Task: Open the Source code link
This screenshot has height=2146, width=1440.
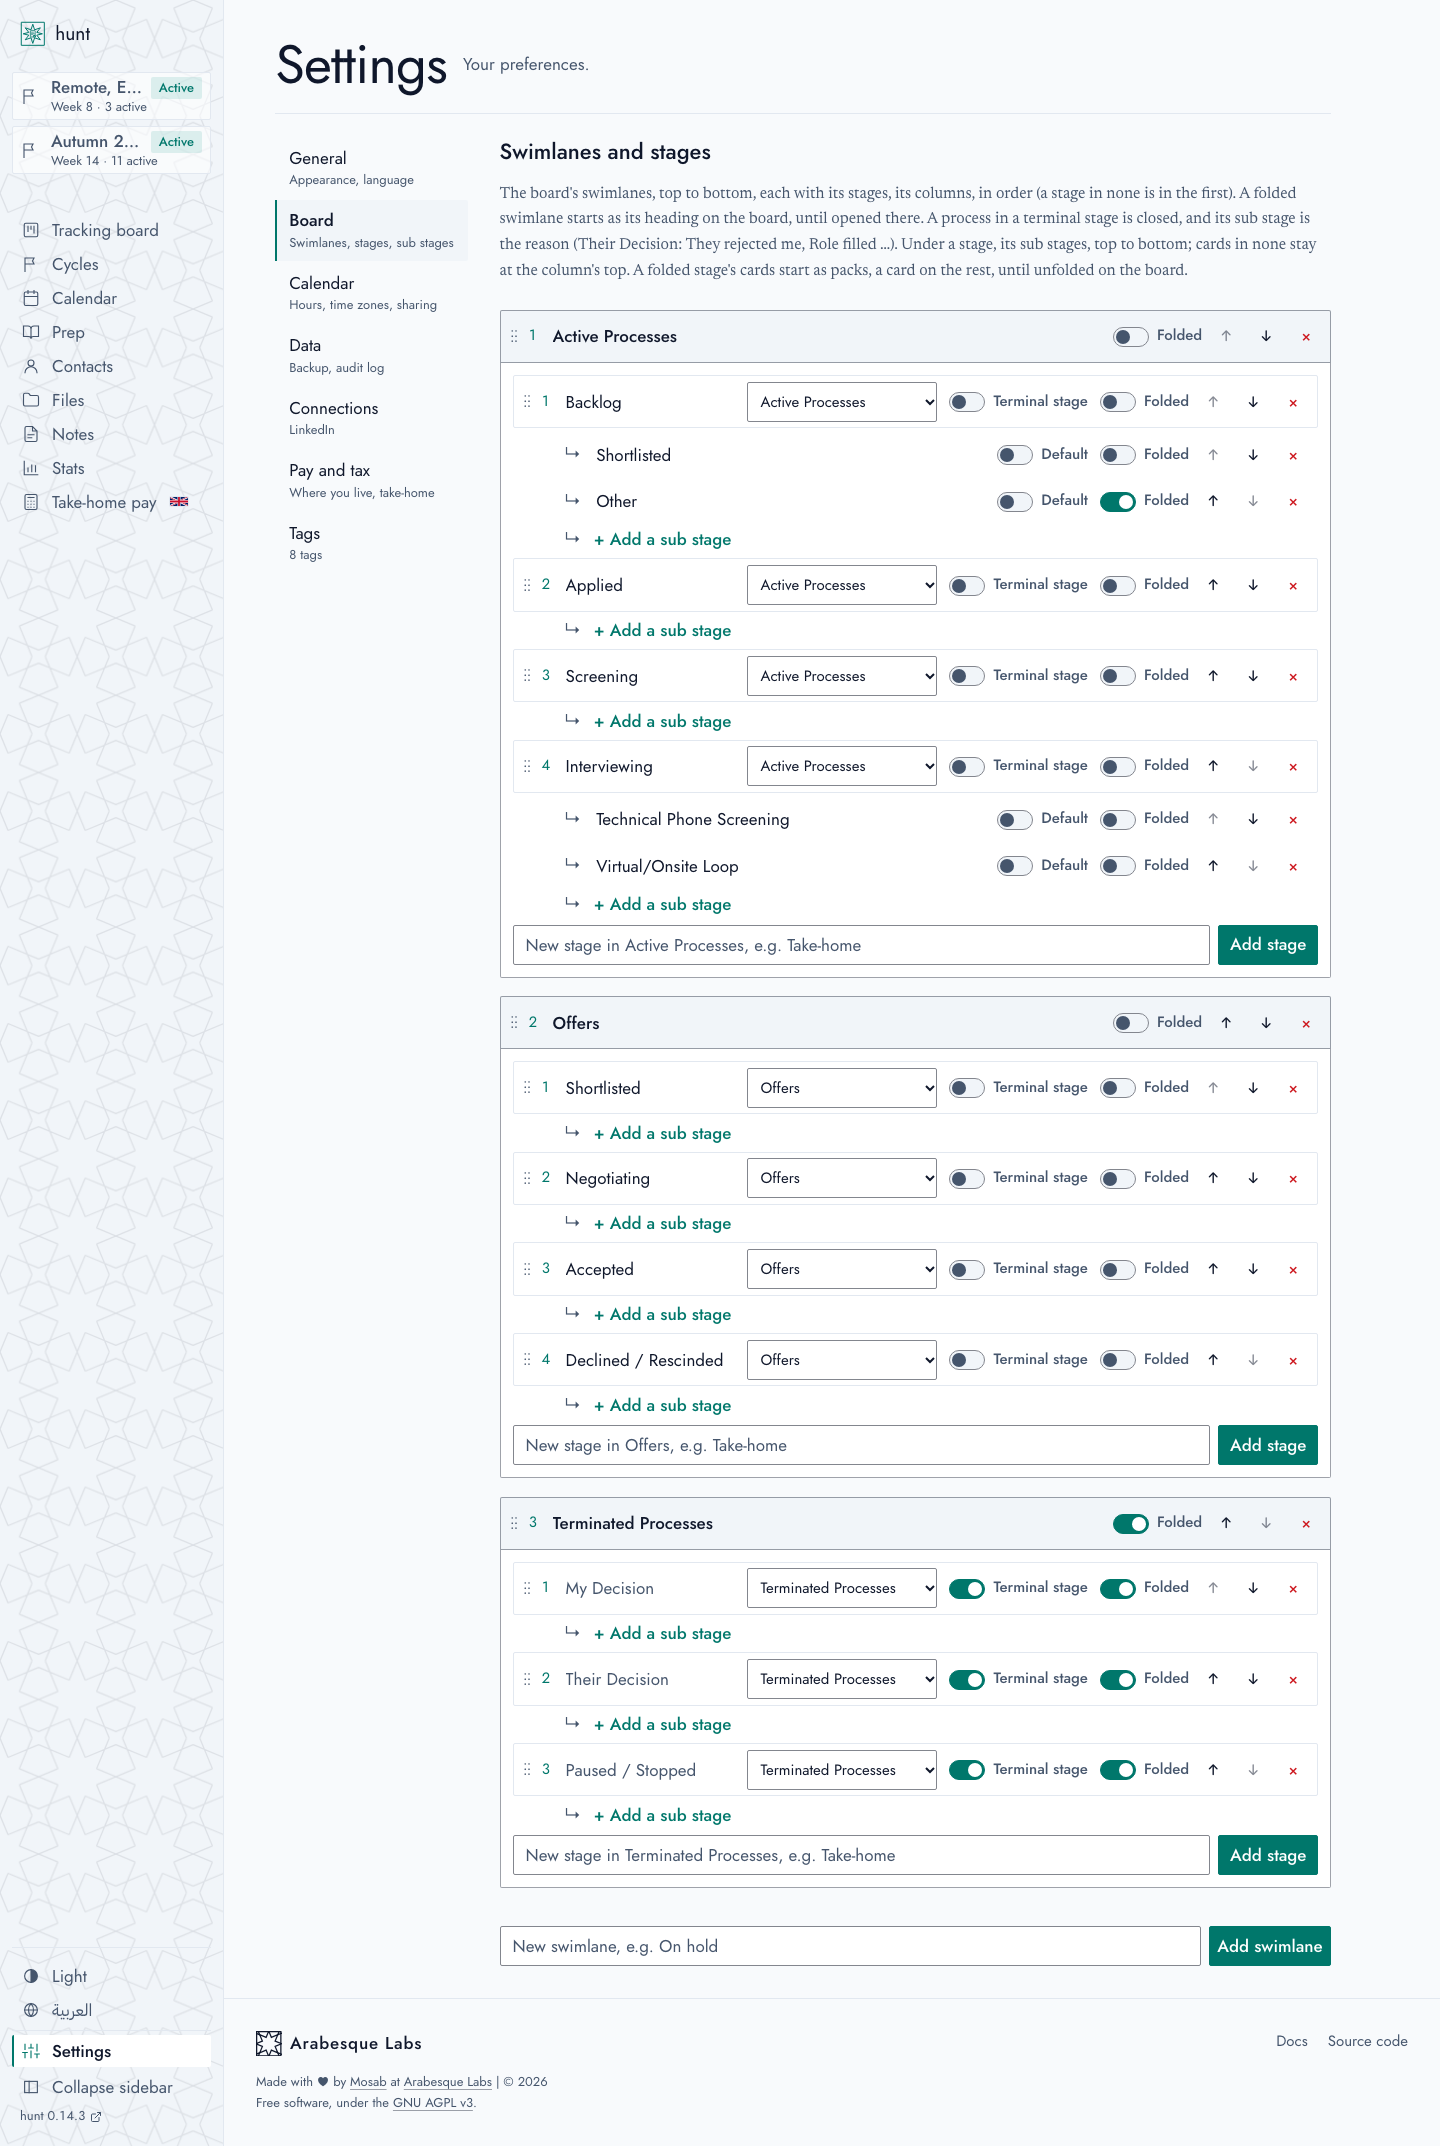Action: (1367, 2041)
